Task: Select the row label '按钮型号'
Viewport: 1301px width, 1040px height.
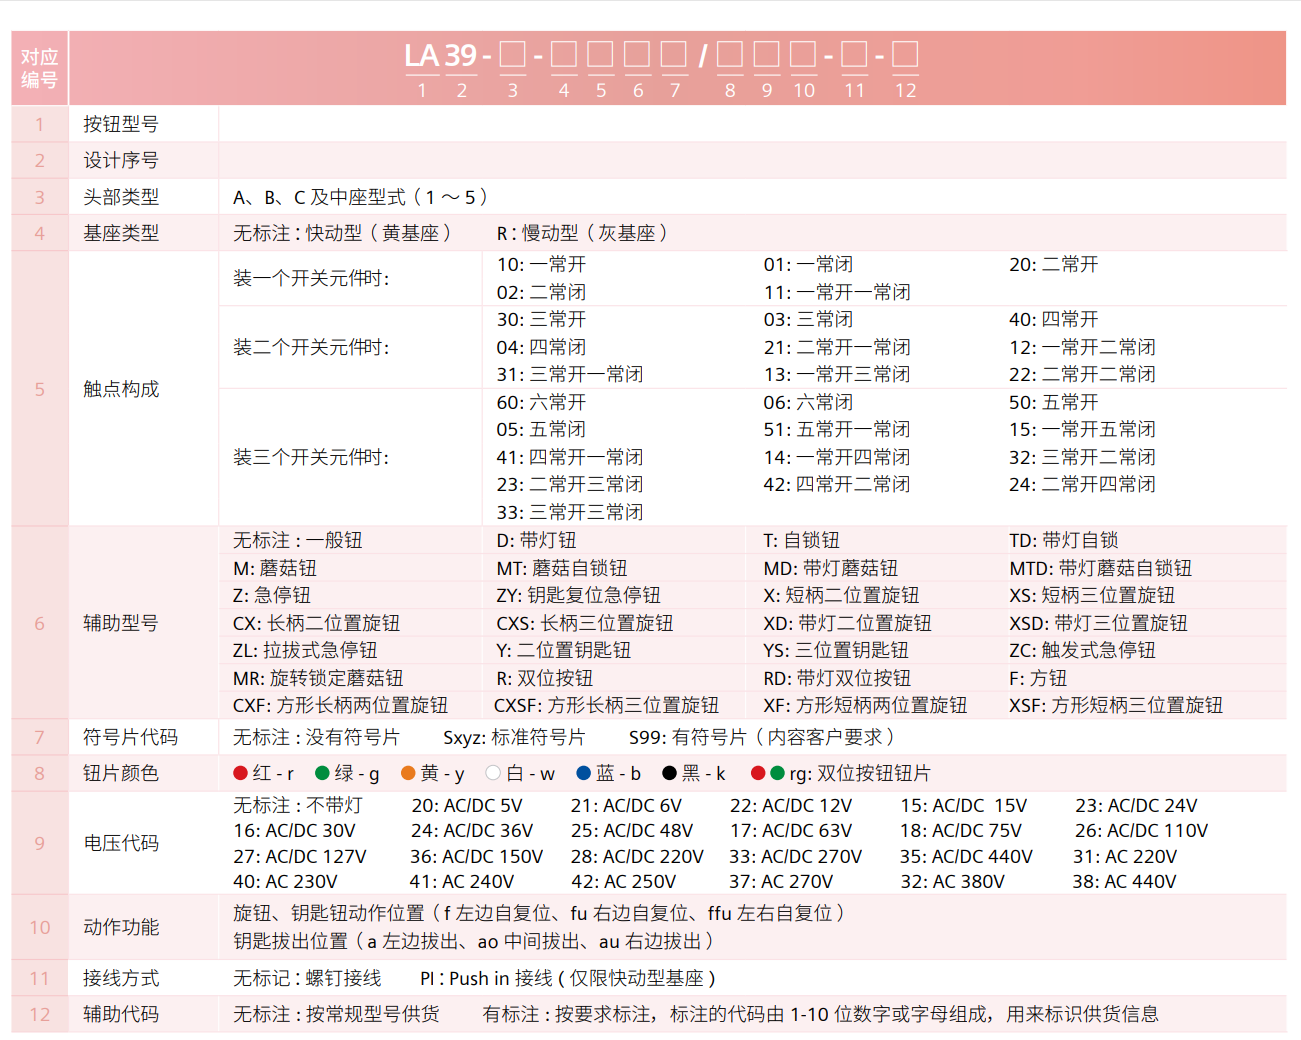Action: 121,124
